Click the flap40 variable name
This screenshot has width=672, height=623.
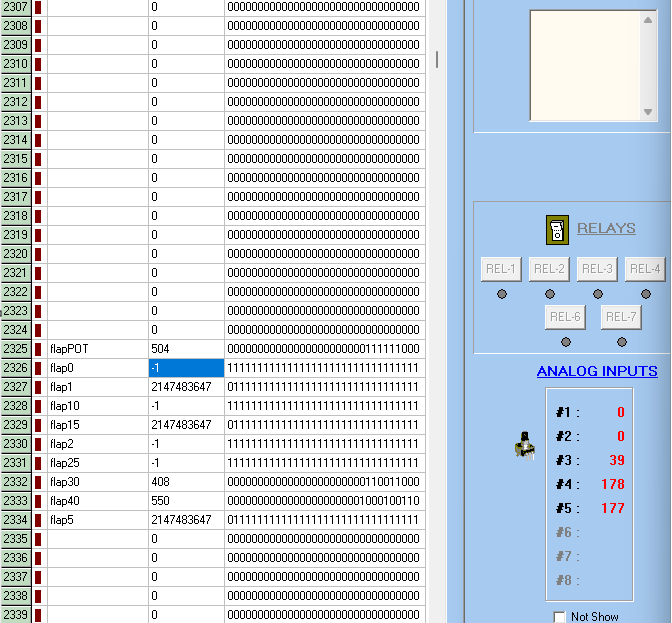click(x=65, y=501)
